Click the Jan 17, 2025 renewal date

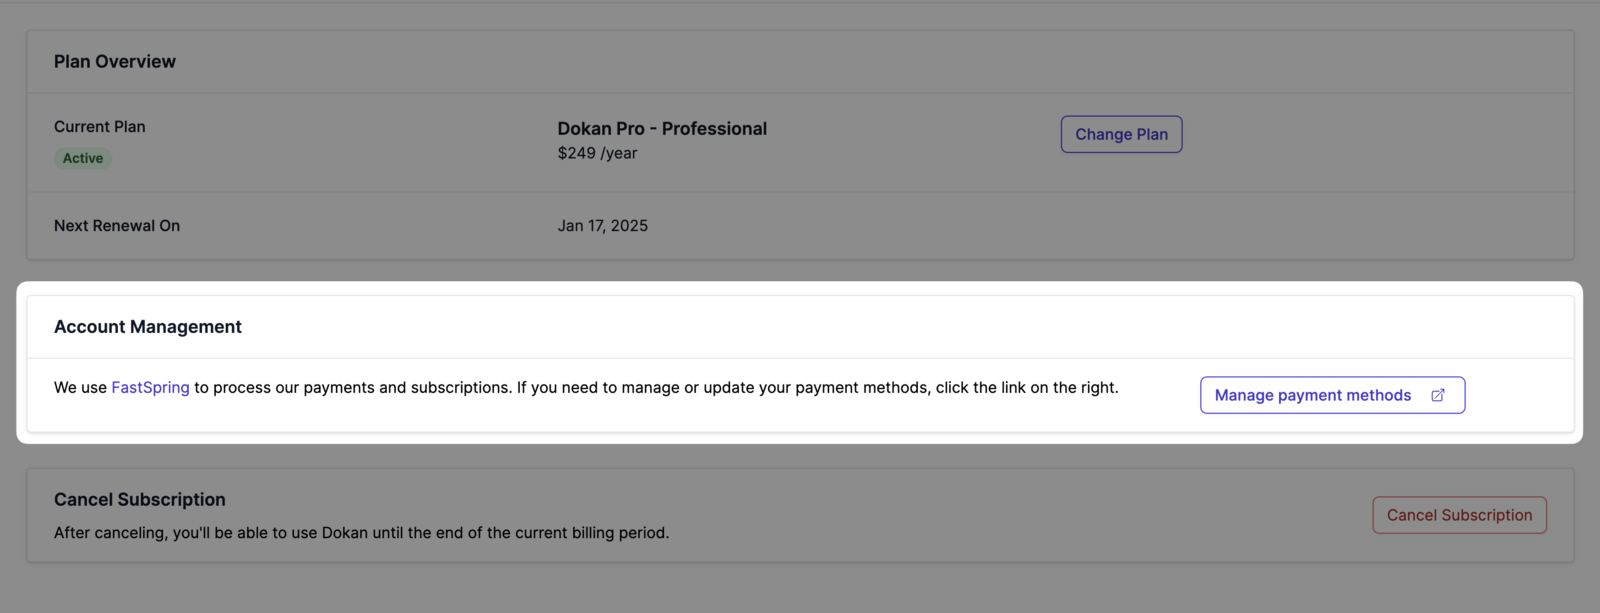pos(603,225)
